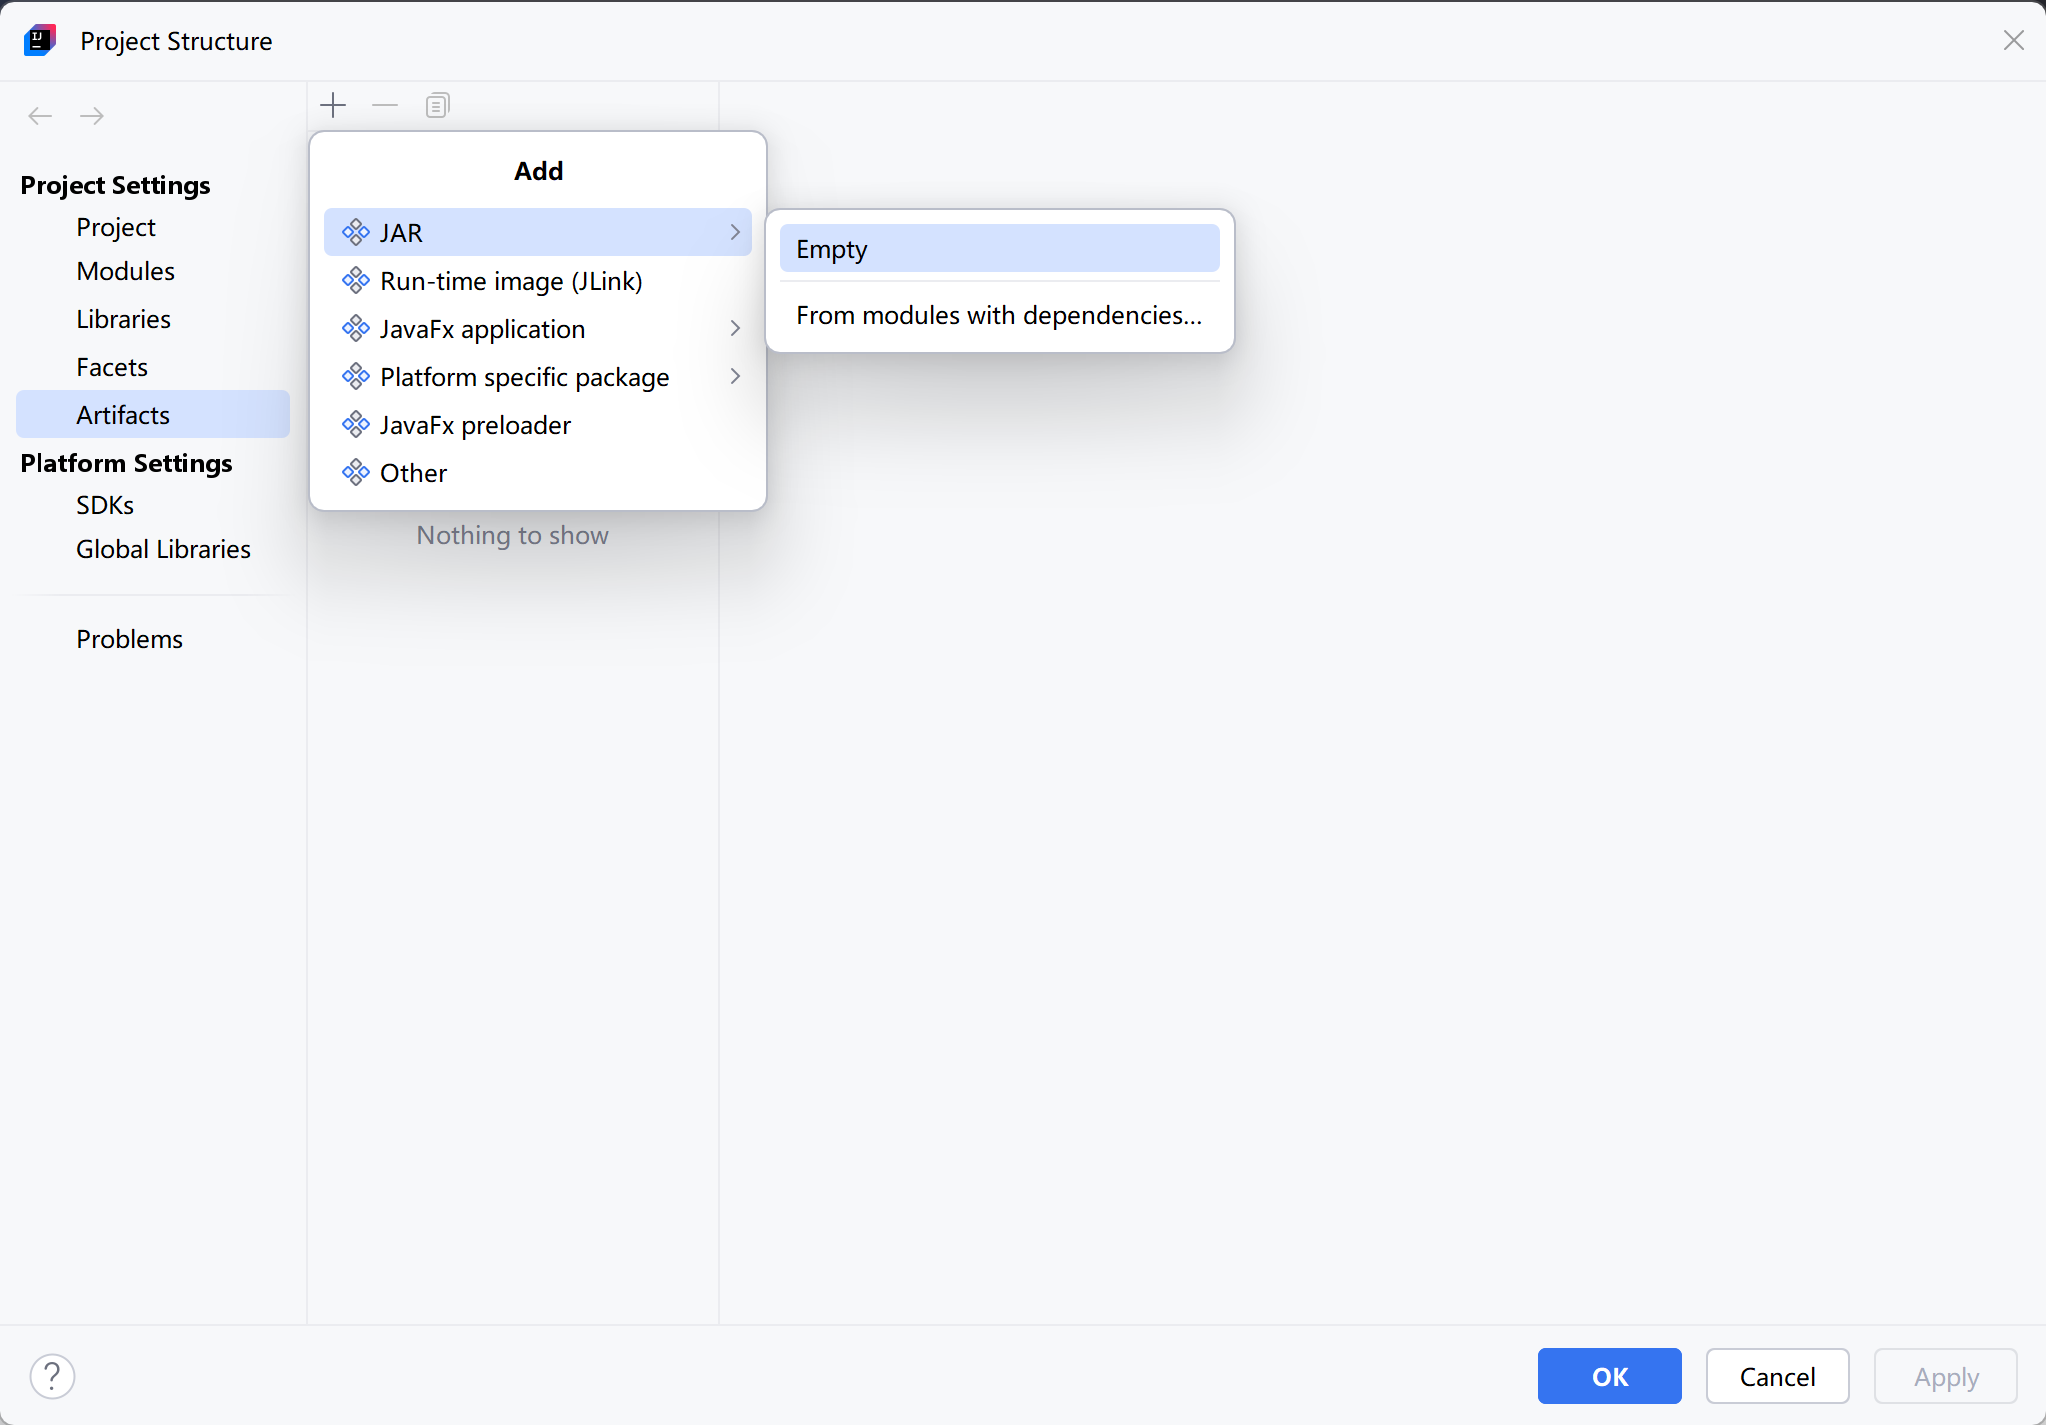Screen dimensions: 2046x1425
Task: Select Run-time image (JLink) entry
Action: [x=511, y=281]
